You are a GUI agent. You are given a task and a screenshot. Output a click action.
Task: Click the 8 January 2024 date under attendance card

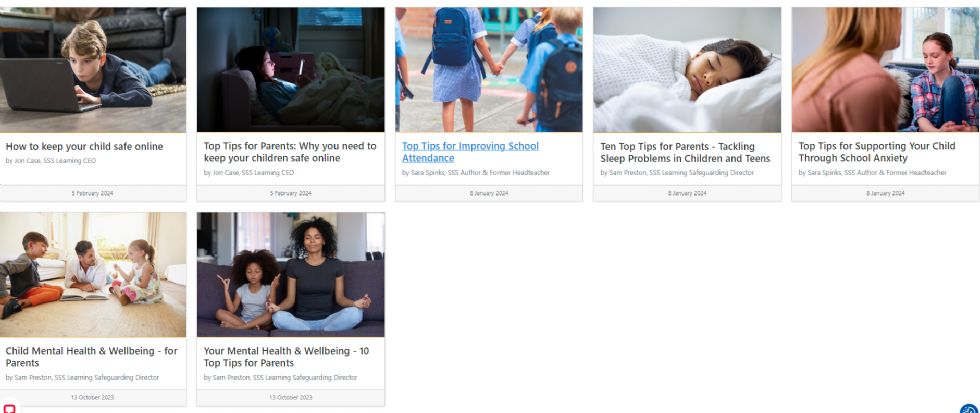489,193
